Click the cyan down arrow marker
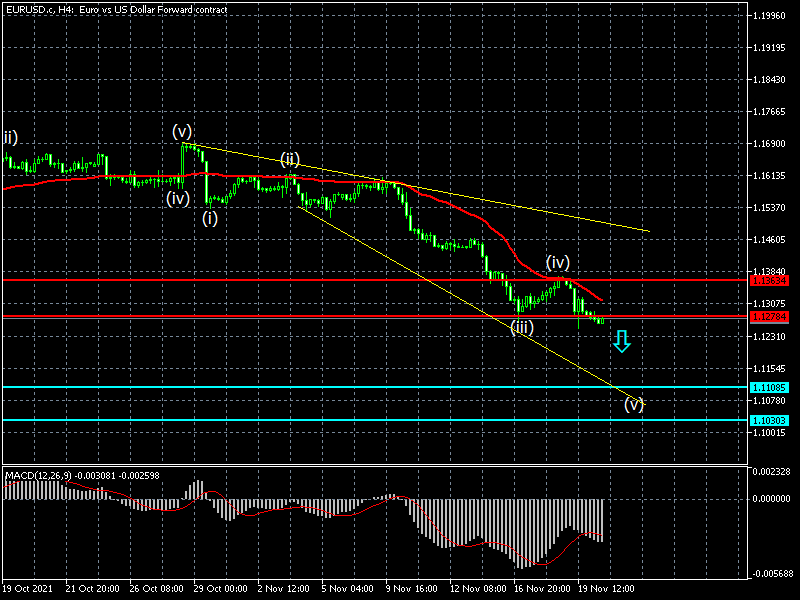800x600 pixels. click(622, 341)
